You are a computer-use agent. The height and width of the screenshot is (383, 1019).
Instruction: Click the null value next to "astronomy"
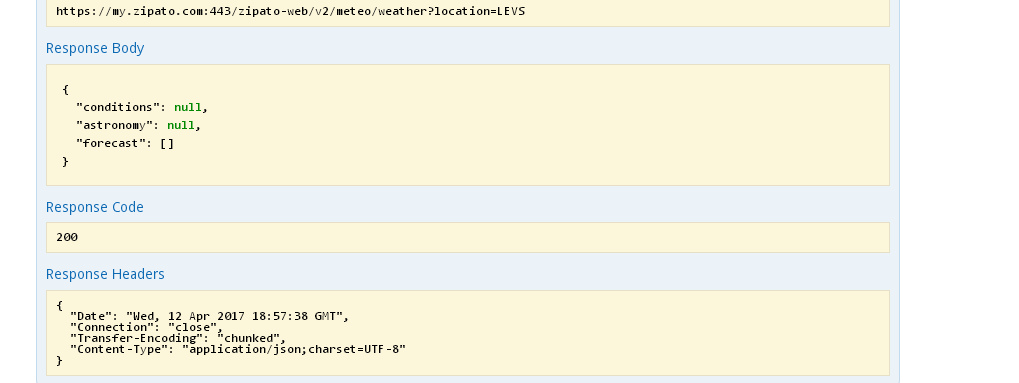tap(181, 125)
